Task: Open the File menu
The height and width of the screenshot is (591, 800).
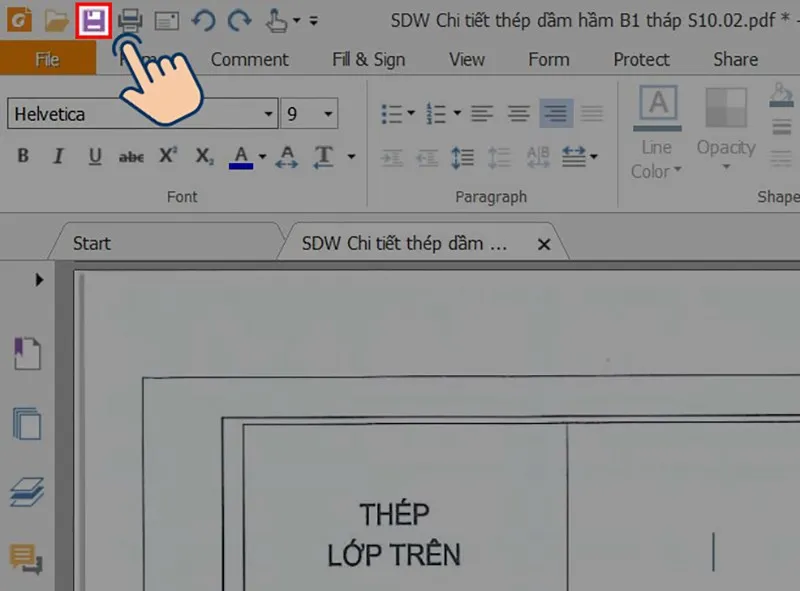Action: click(x=47, y=59)
